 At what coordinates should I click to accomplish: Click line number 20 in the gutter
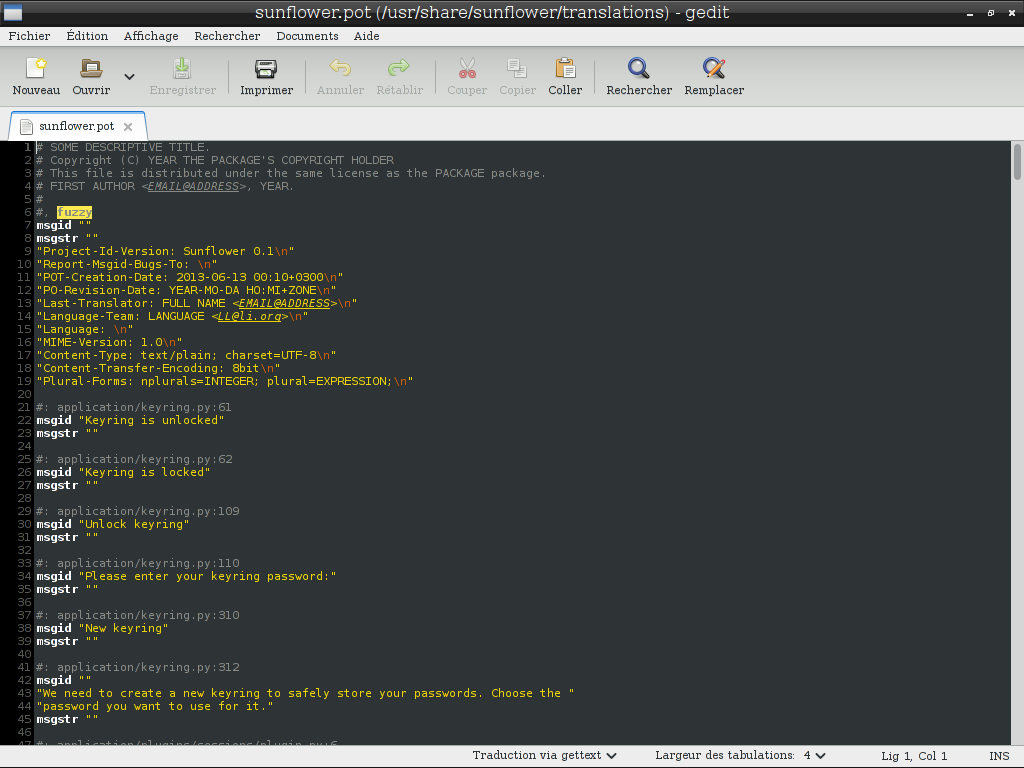24,394
